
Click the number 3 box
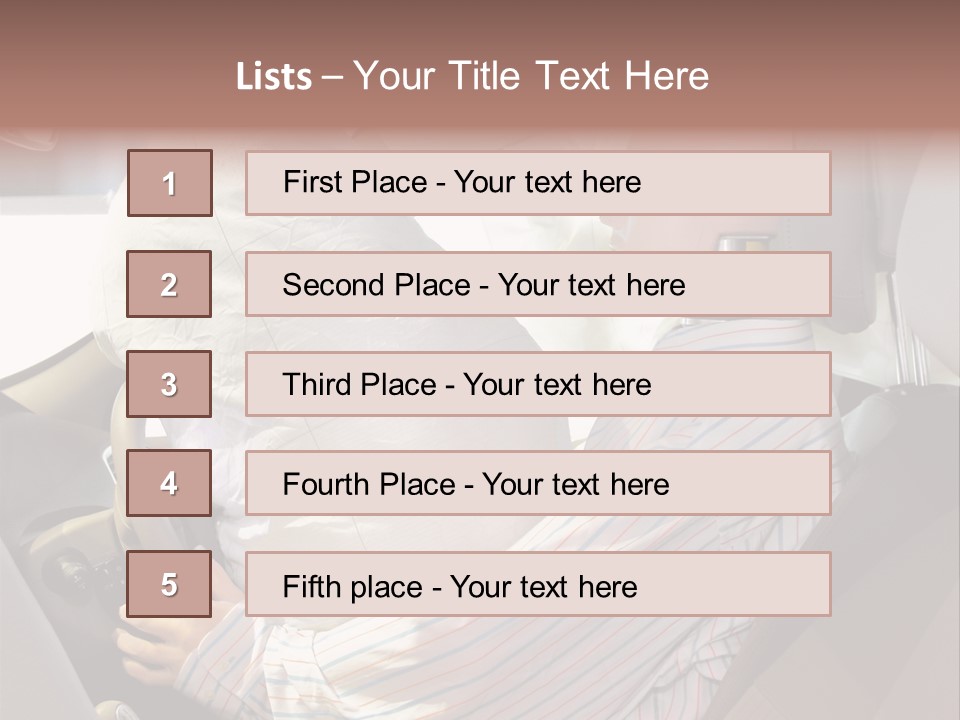pyautogui.click(x=169, y=384)
